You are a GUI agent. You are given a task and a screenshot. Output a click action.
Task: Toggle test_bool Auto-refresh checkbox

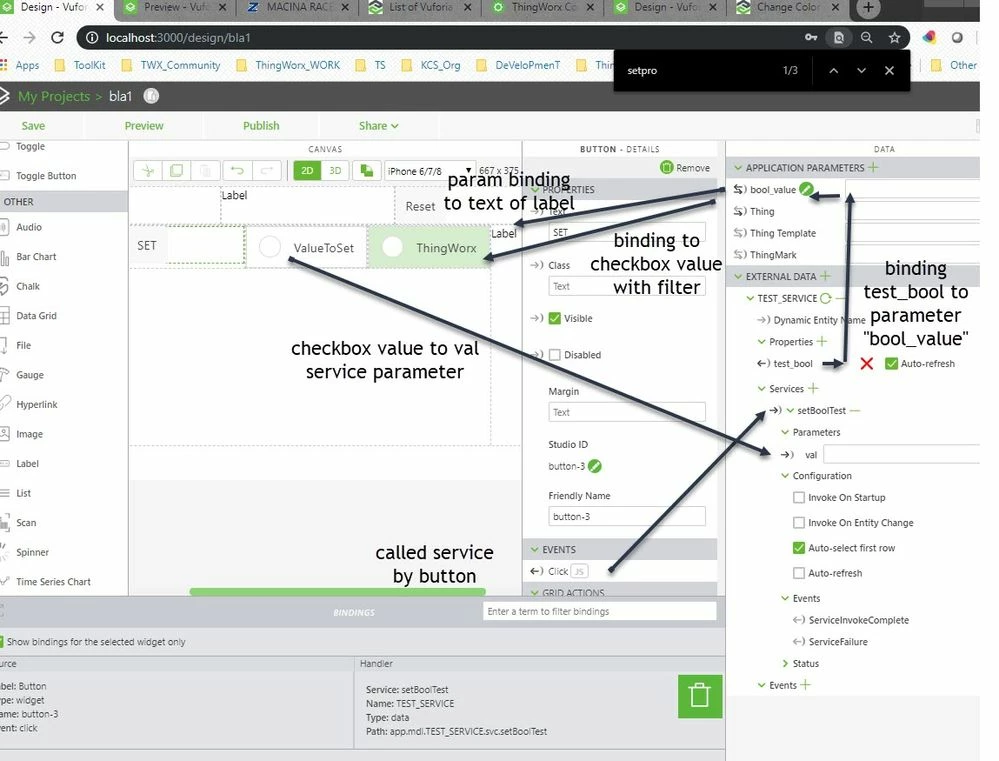click(x=891, y=363)
